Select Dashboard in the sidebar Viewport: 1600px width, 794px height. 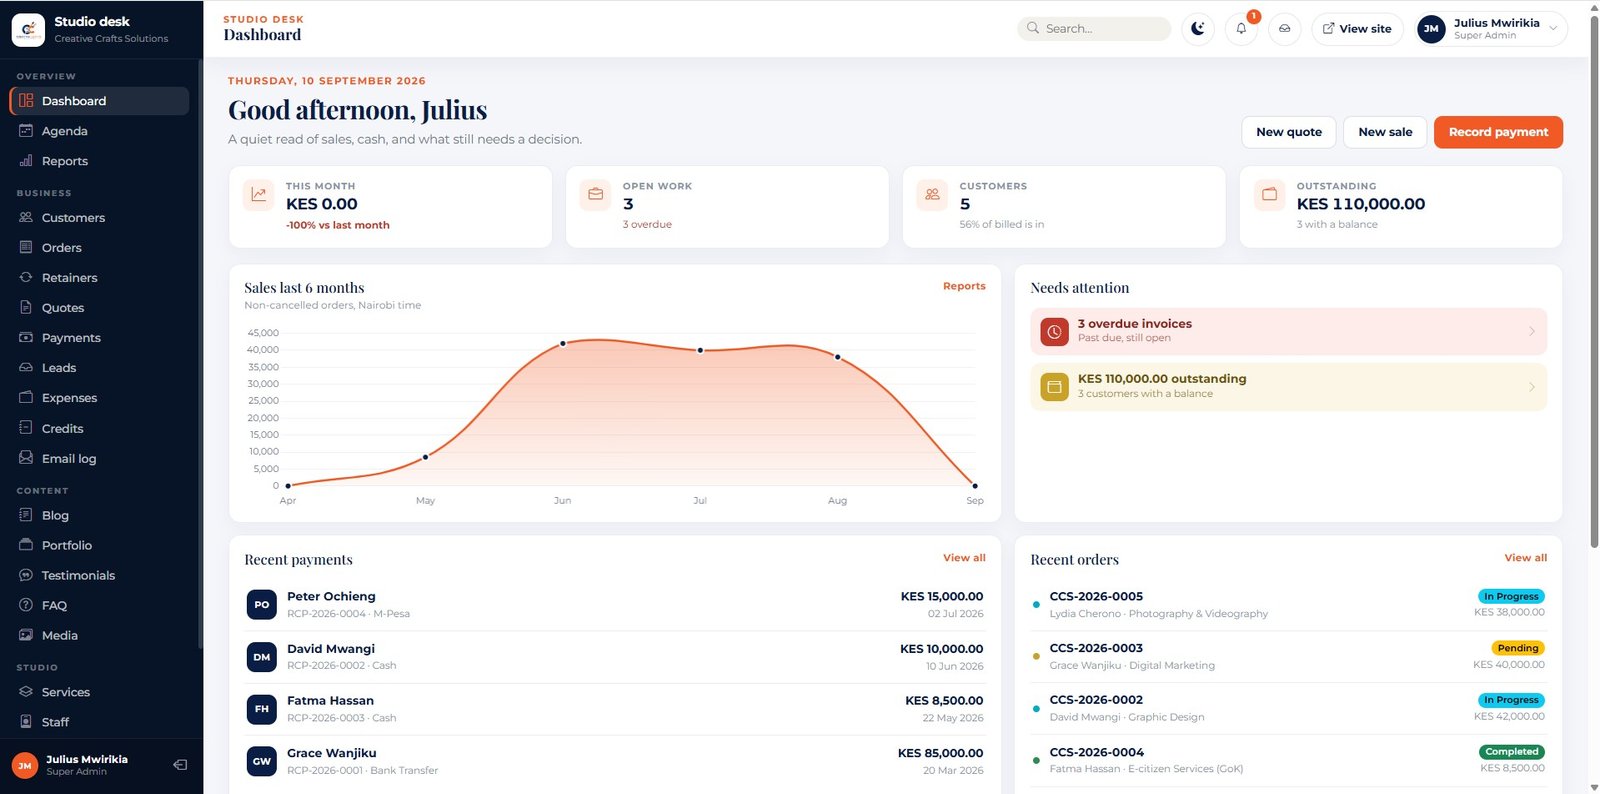coord(99,101)
